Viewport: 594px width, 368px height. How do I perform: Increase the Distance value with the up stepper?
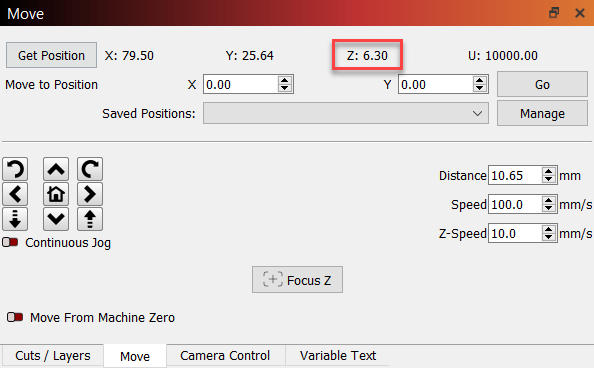tap(549, 171)
